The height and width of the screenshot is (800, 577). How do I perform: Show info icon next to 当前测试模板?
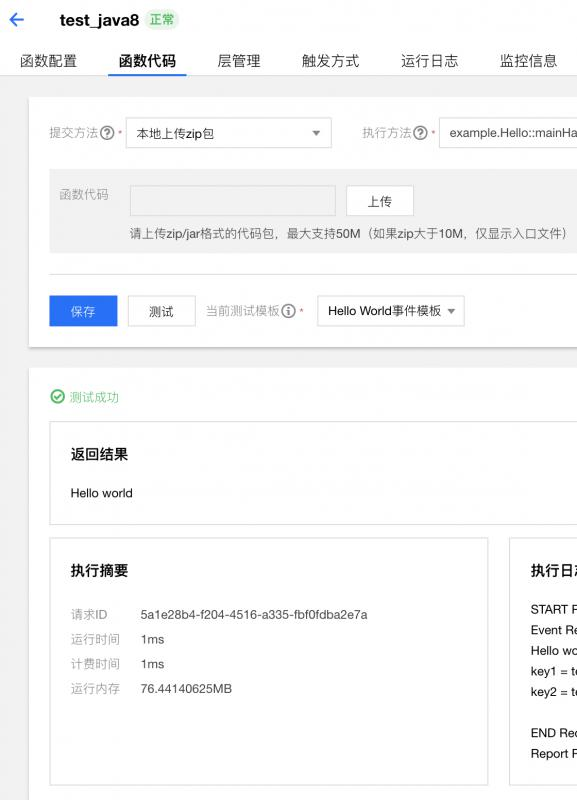pyautogui.click(x=288, y=311)
